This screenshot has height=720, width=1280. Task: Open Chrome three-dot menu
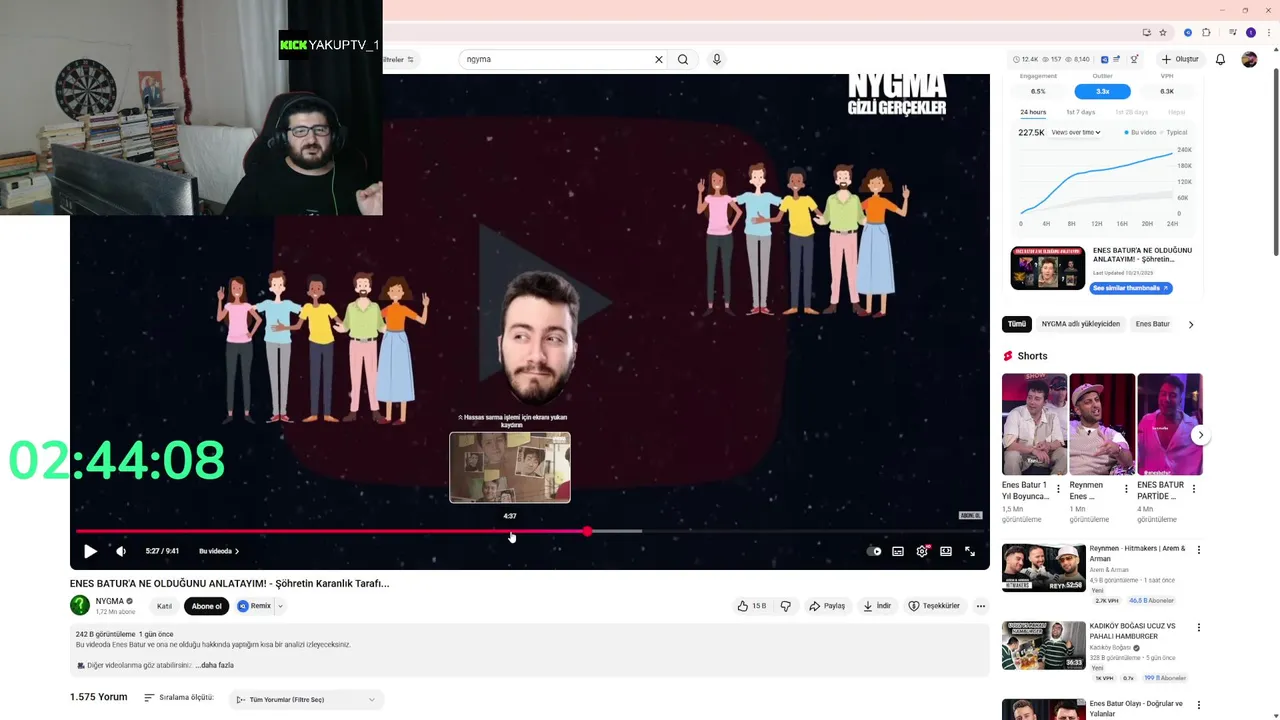tap(1267, 32)
